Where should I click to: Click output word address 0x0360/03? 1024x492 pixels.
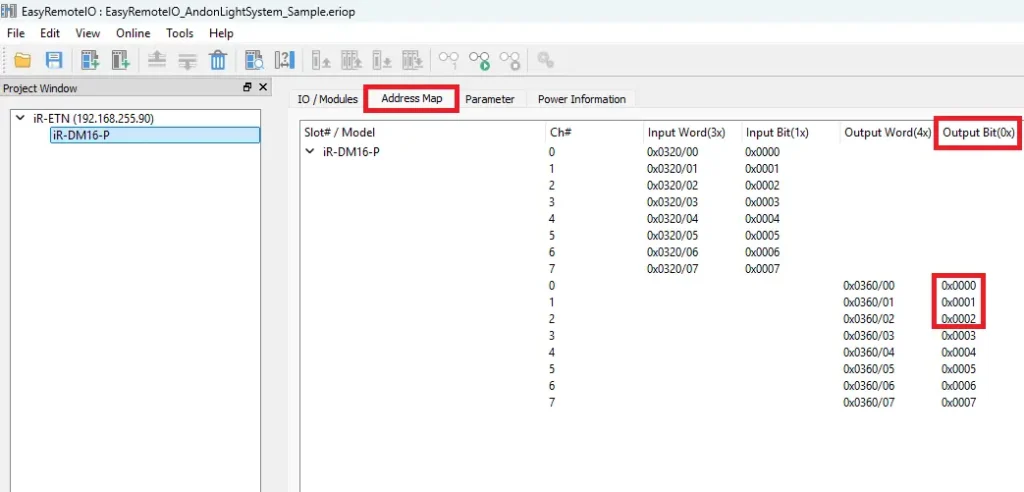click(869, 336)
